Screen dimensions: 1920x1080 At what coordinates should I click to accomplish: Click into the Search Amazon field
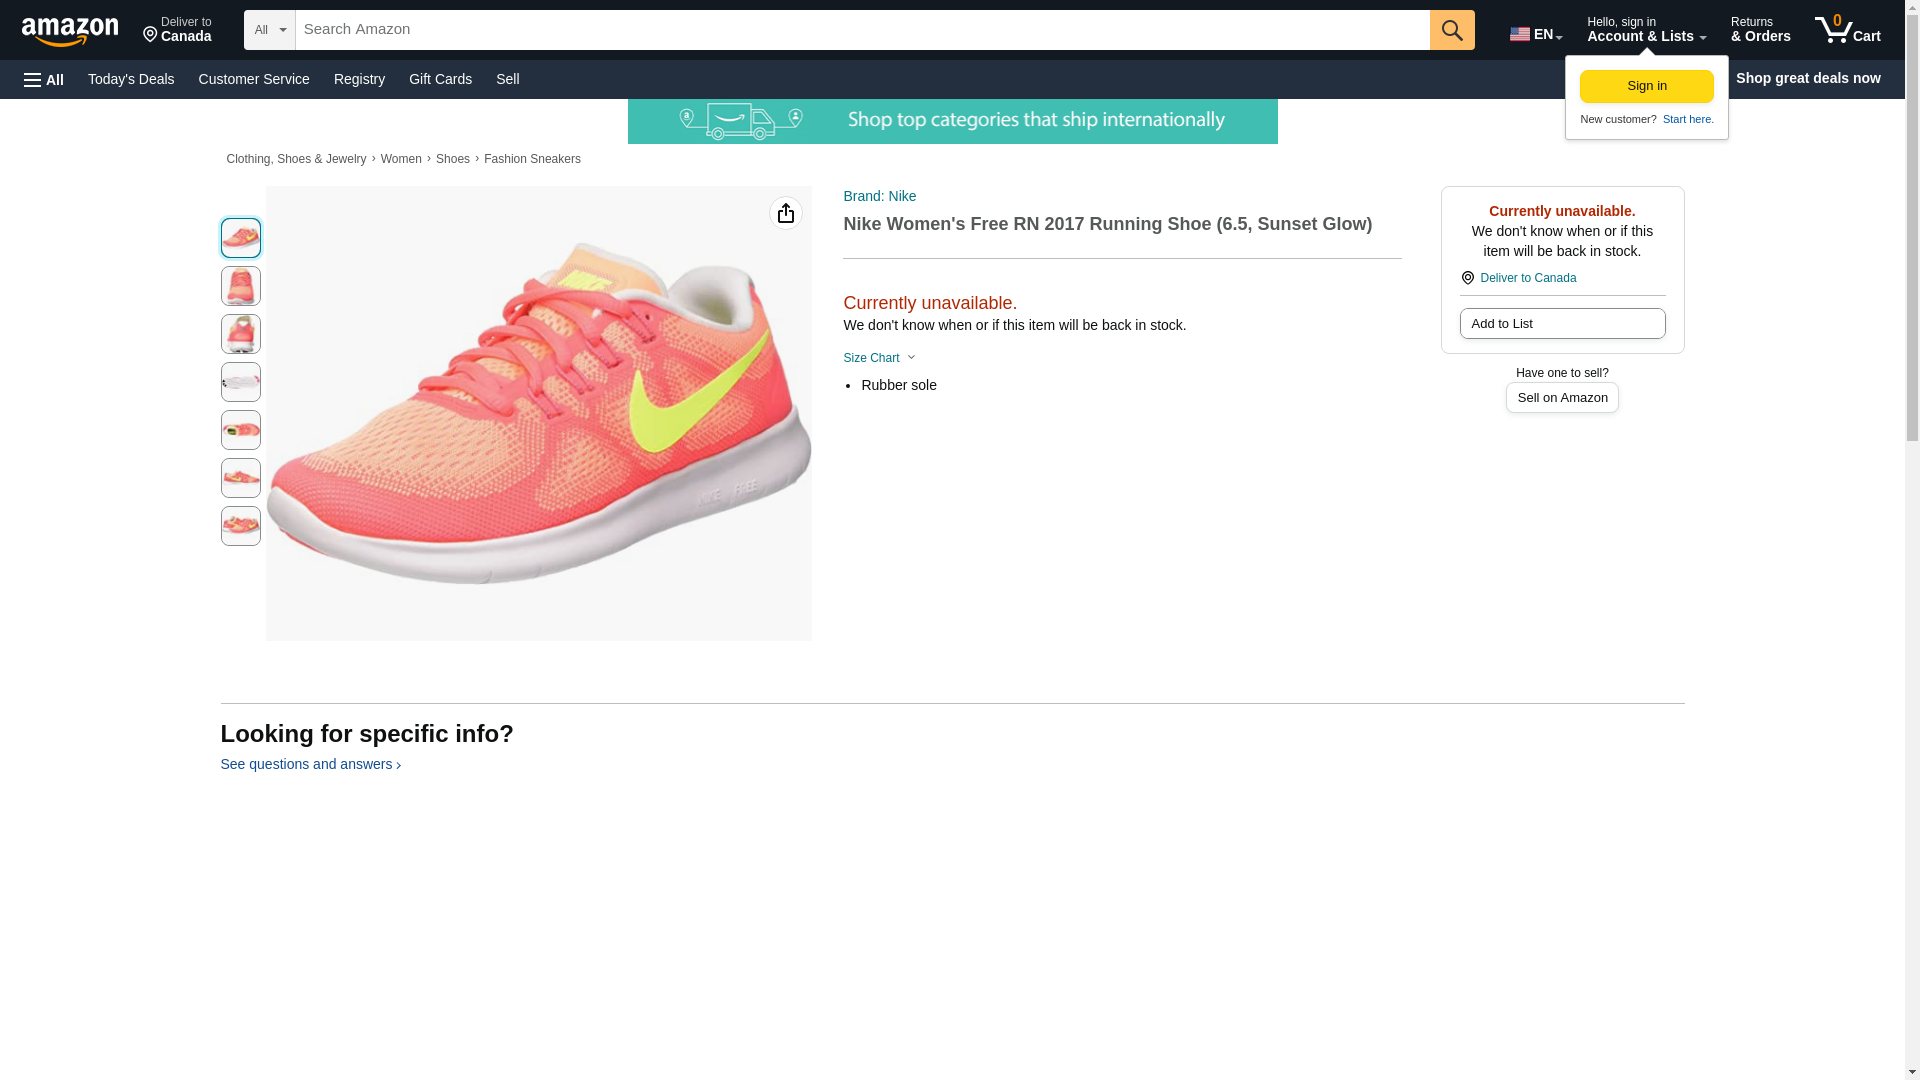(860, 30)
